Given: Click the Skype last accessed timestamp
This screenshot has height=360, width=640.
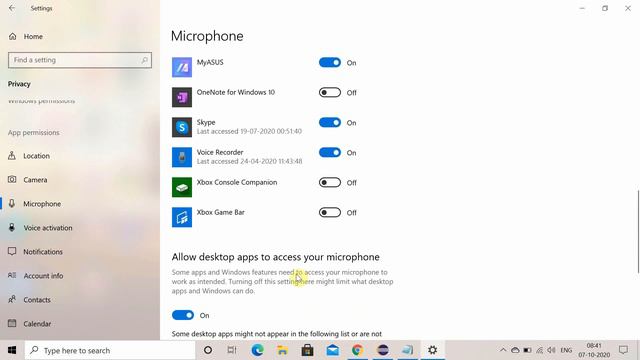Looking at the screenshot, I should click(x=249, y=131).
